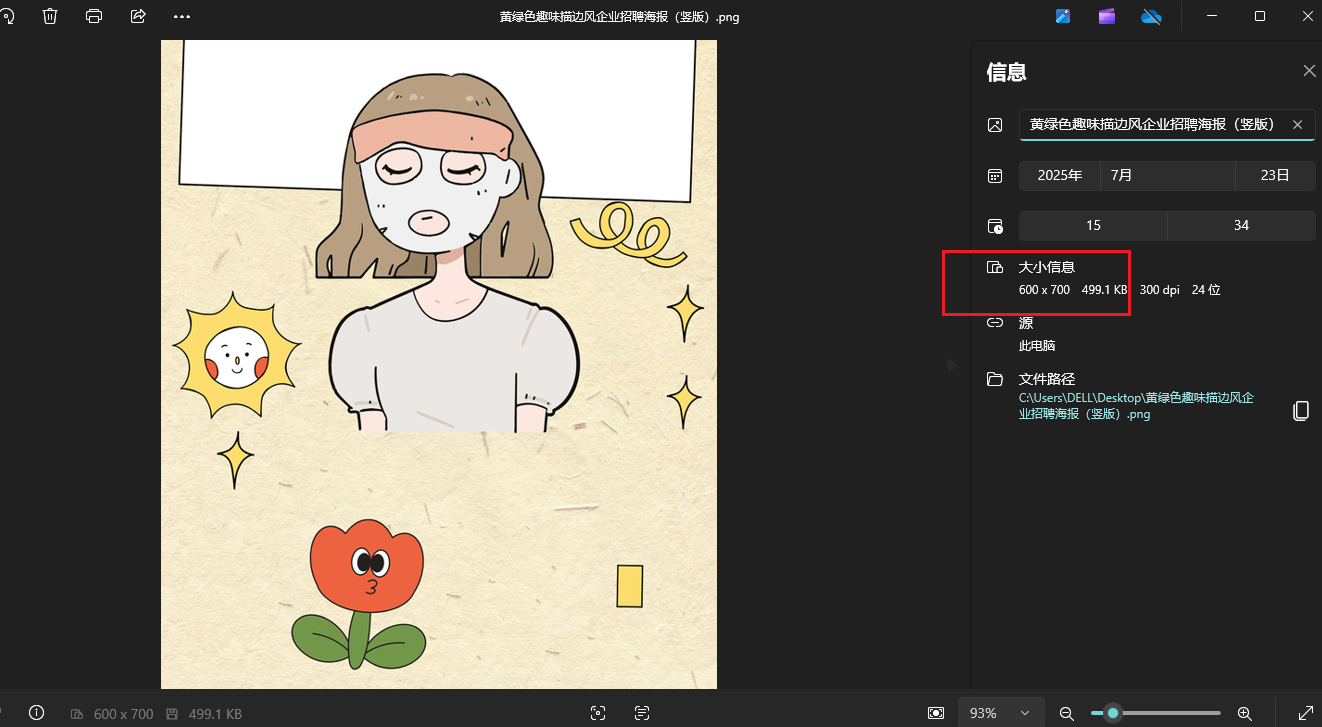The width and height of the screenshot is (1322, 727).
Task: Select the 7月 month field
Action: (x=1167, y=175)
